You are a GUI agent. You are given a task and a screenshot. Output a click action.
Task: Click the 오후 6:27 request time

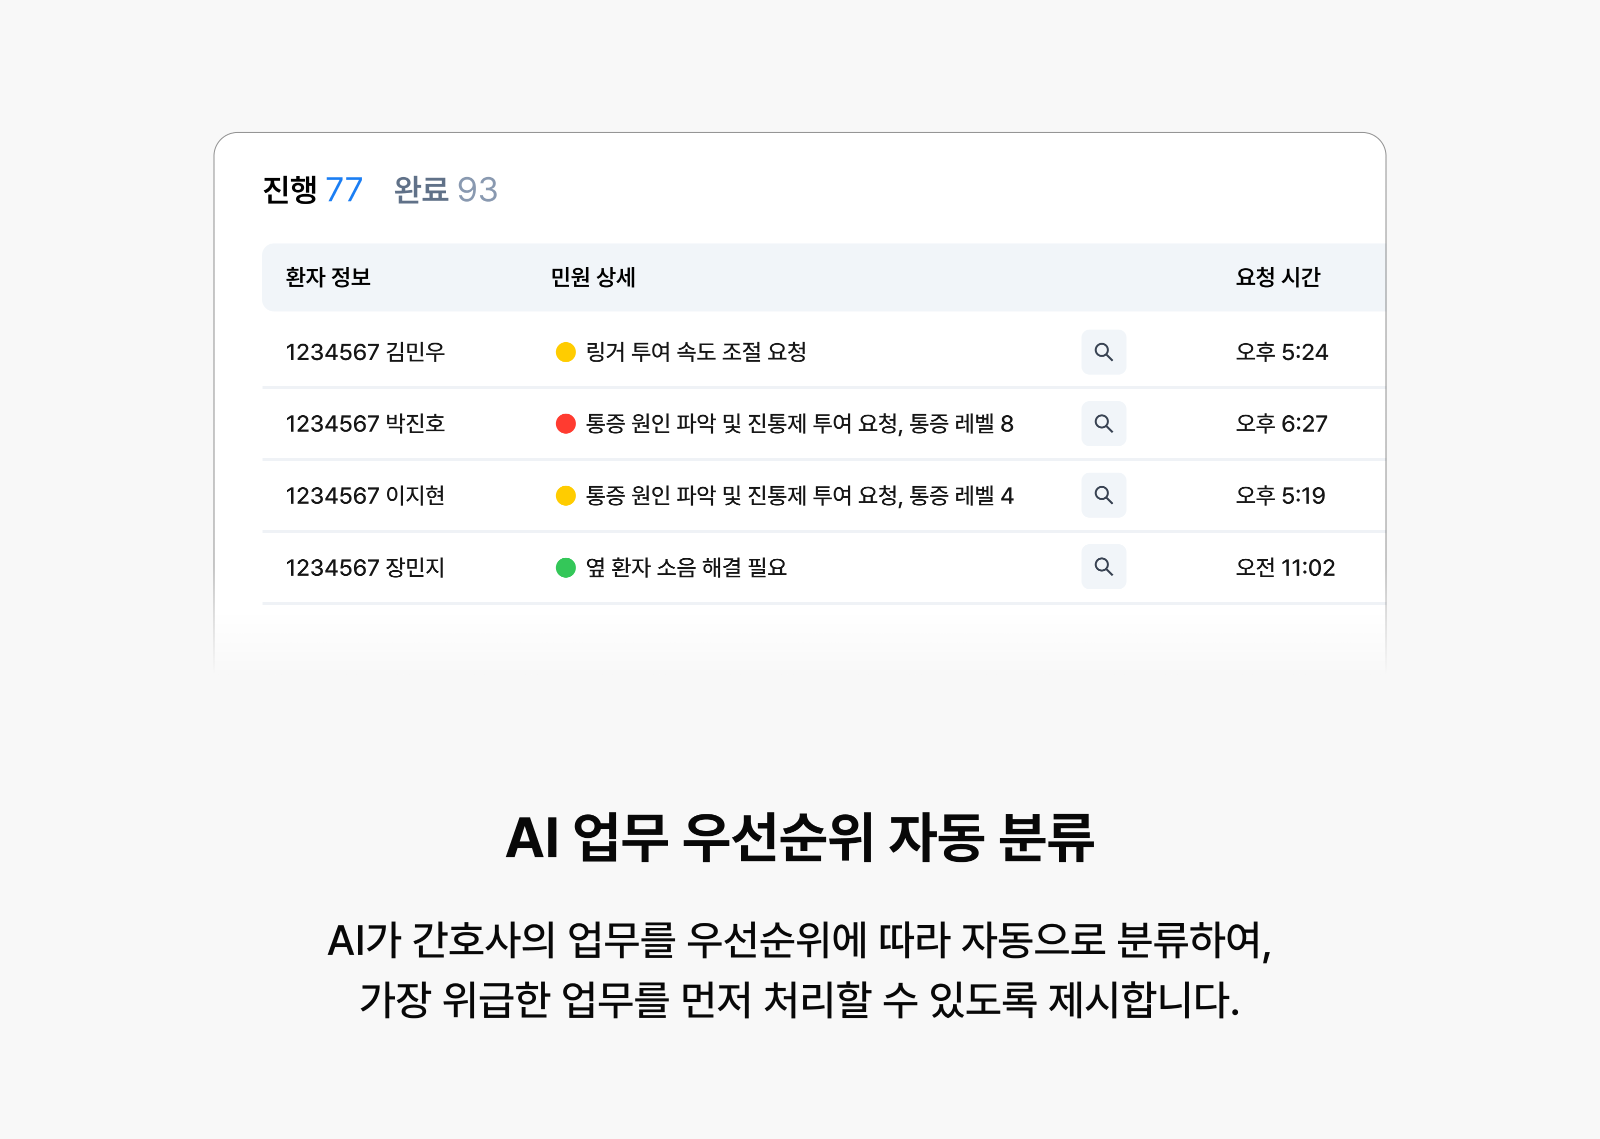tap(1281, 424)
